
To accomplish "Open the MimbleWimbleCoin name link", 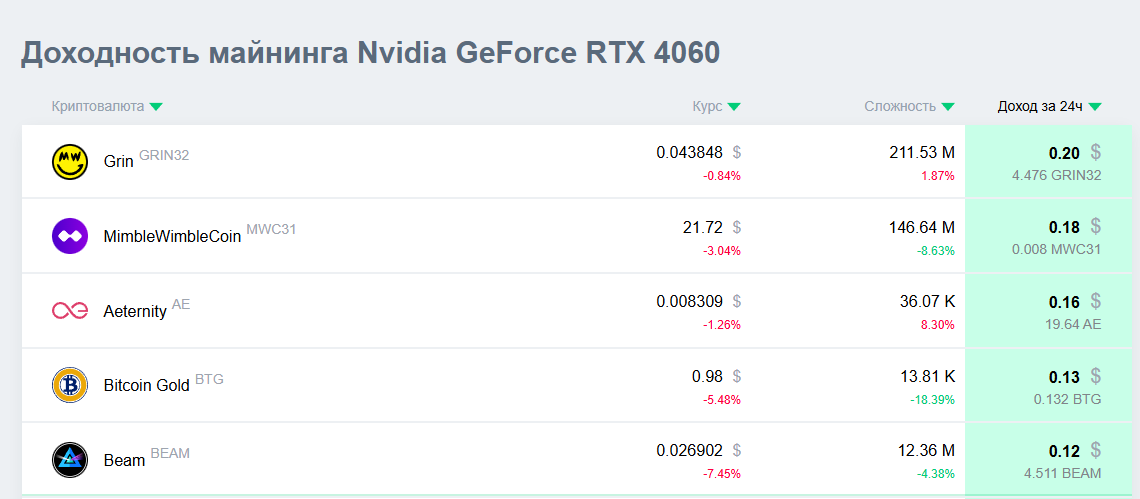I will (x=172, y=237).
